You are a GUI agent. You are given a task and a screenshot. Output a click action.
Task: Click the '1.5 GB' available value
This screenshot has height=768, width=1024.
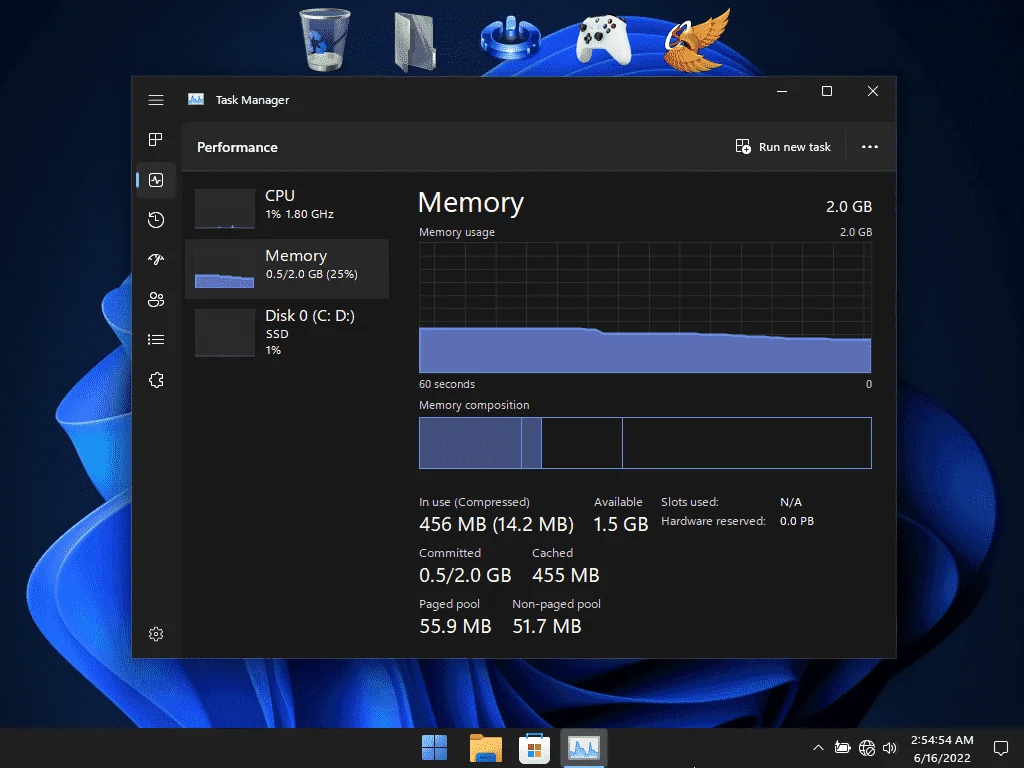pos(620,524)
